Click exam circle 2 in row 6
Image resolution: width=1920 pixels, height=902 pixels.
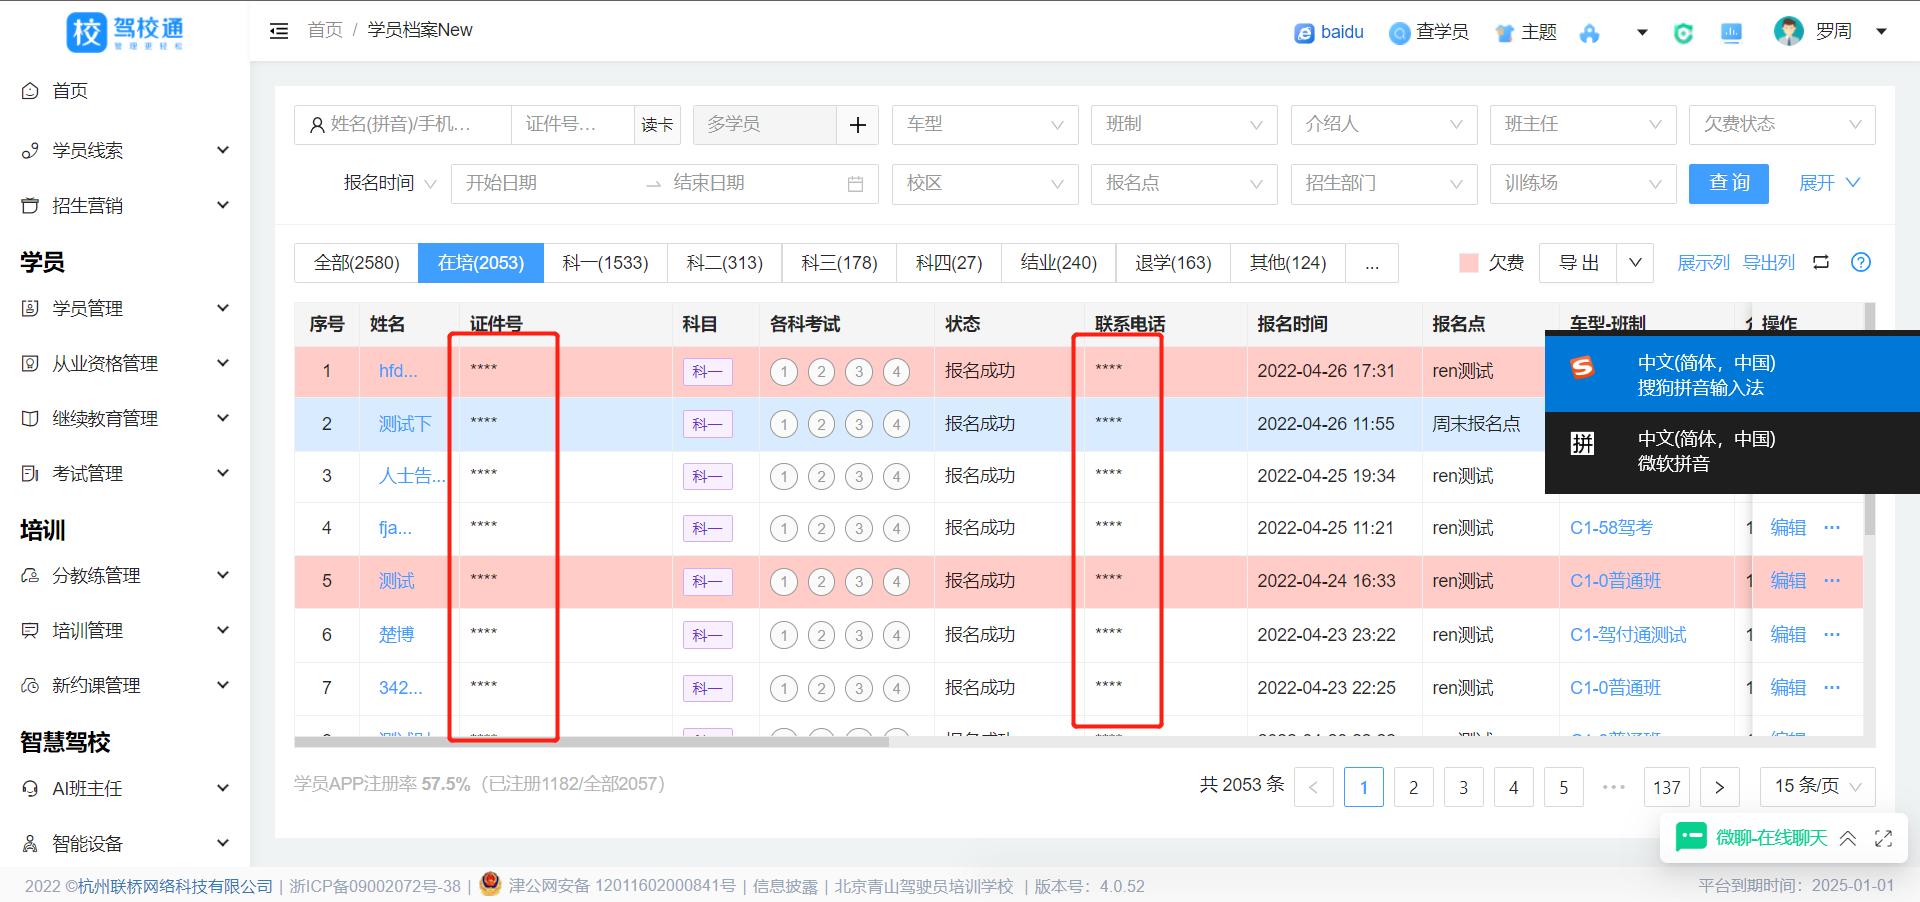coord(822,635)
